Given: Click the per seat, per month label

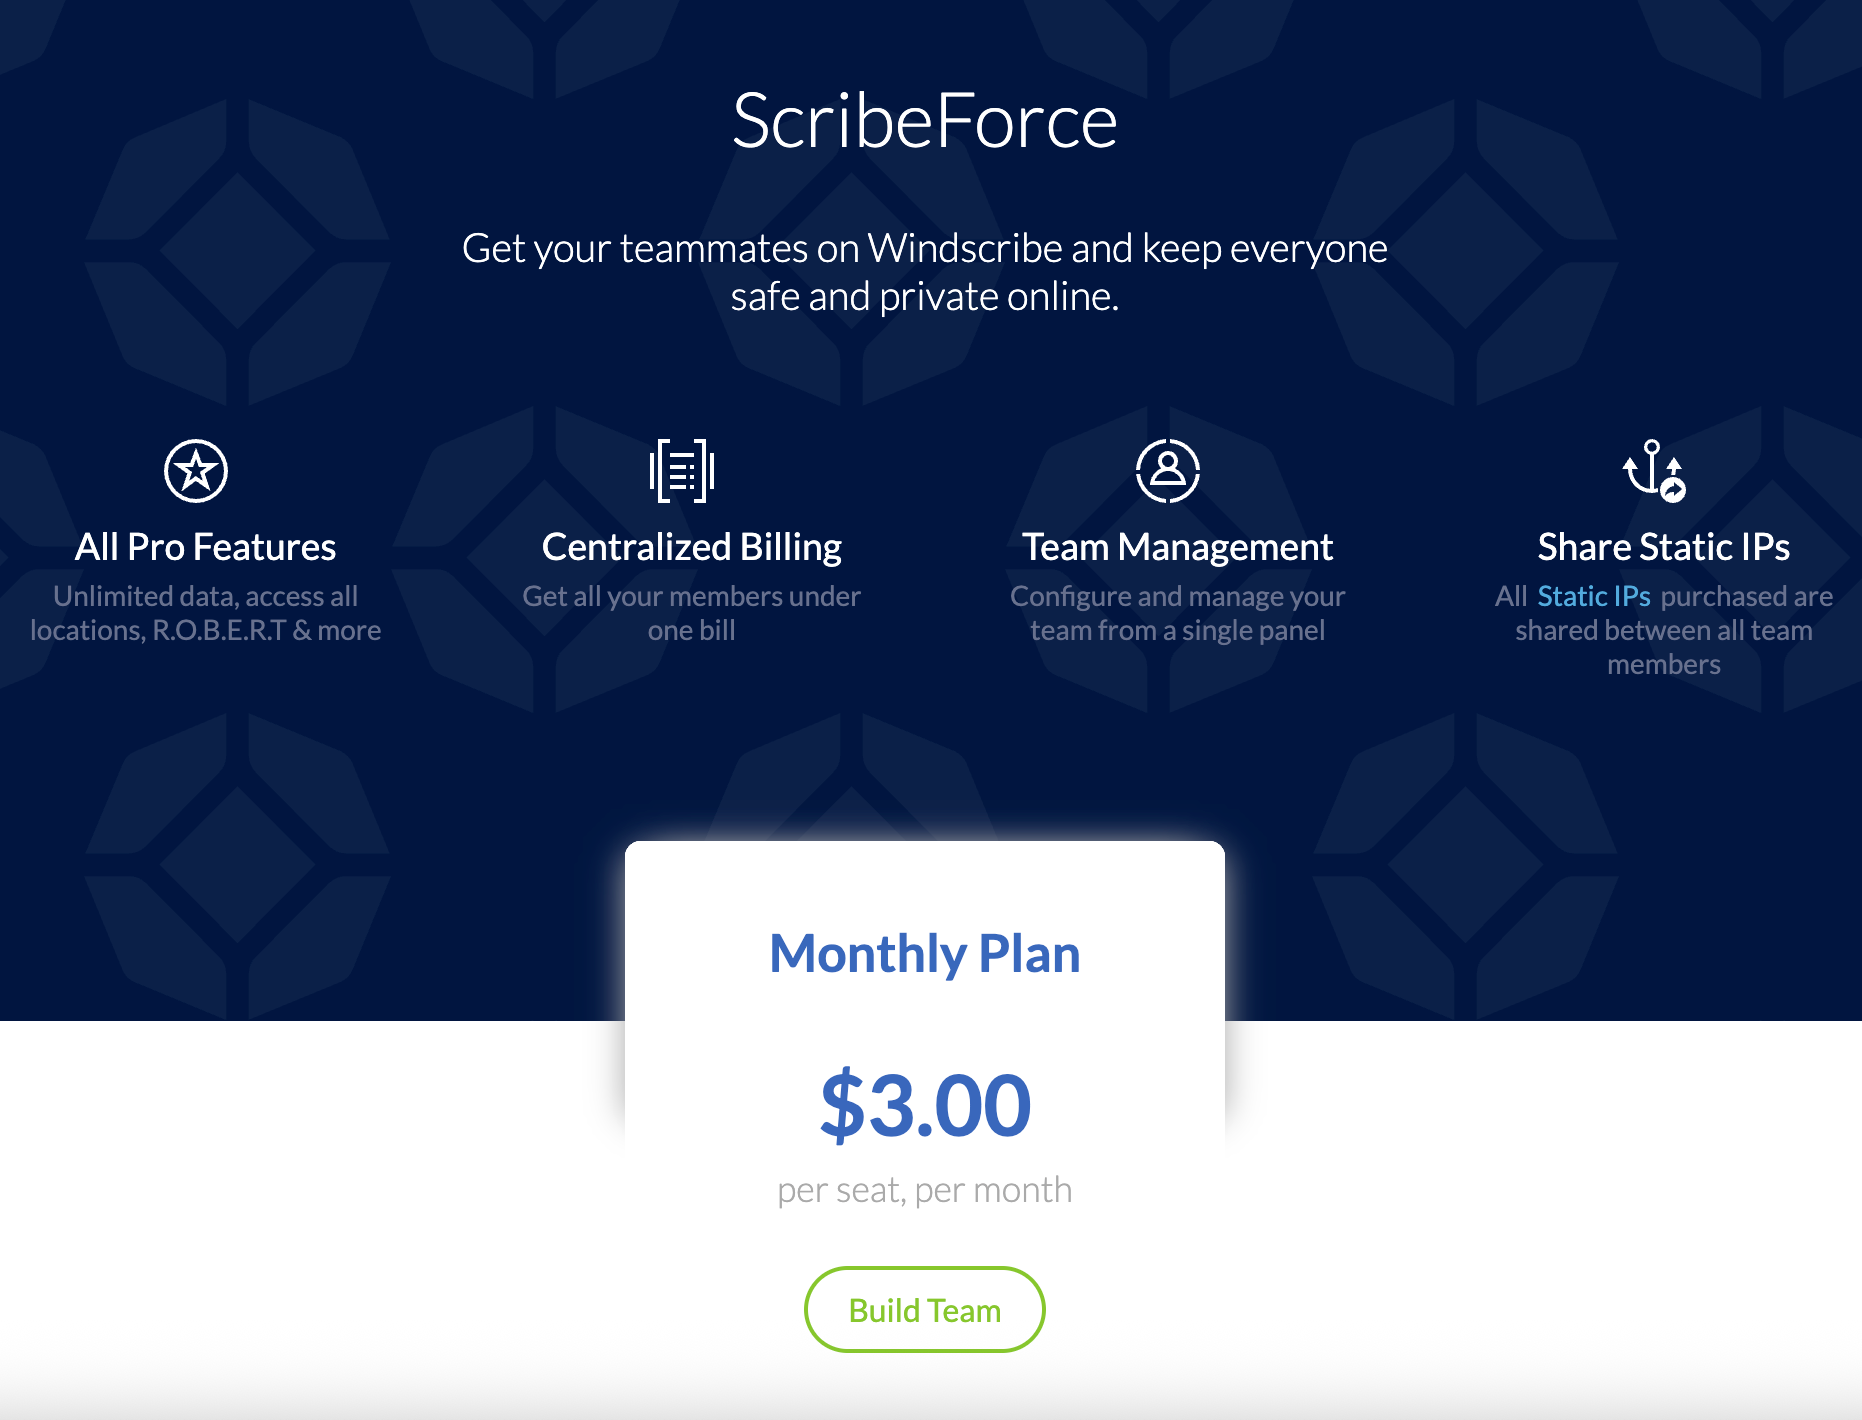Looking at the screenshot, I should click(x=924, y=1190).
